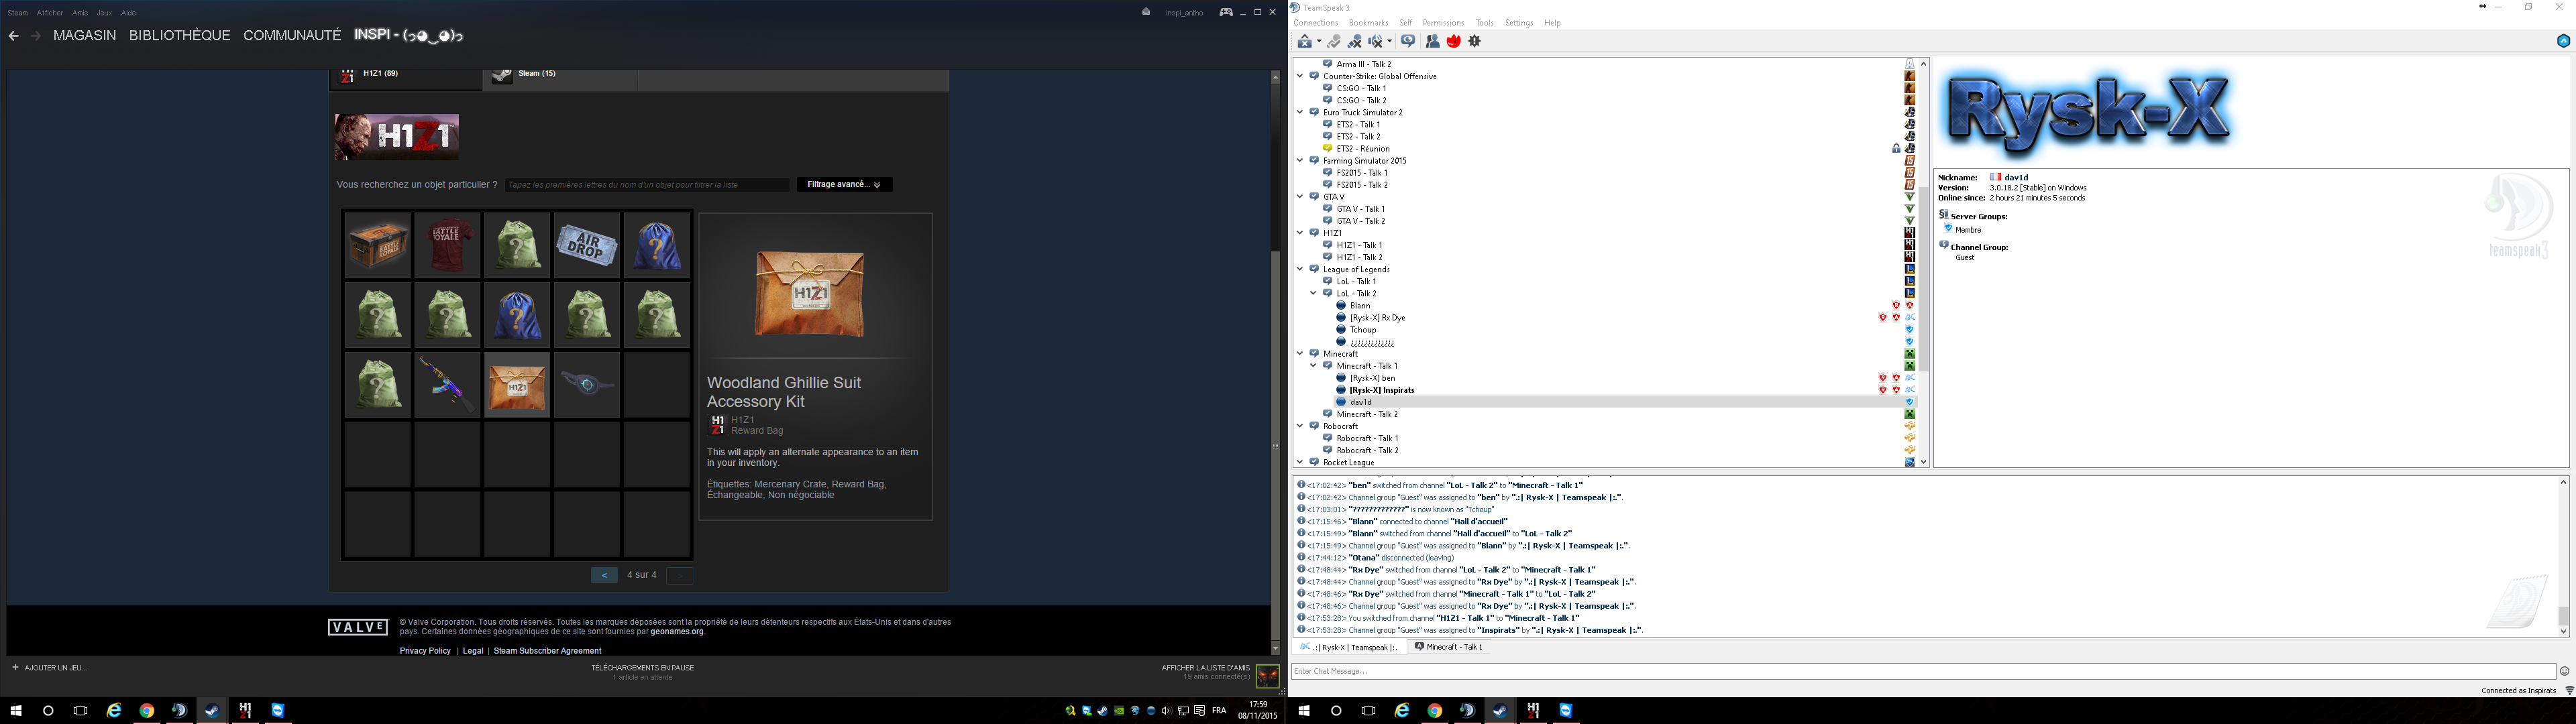Open Steam MAGASIN section
2576x724 pixels.
tap(85, 35)
